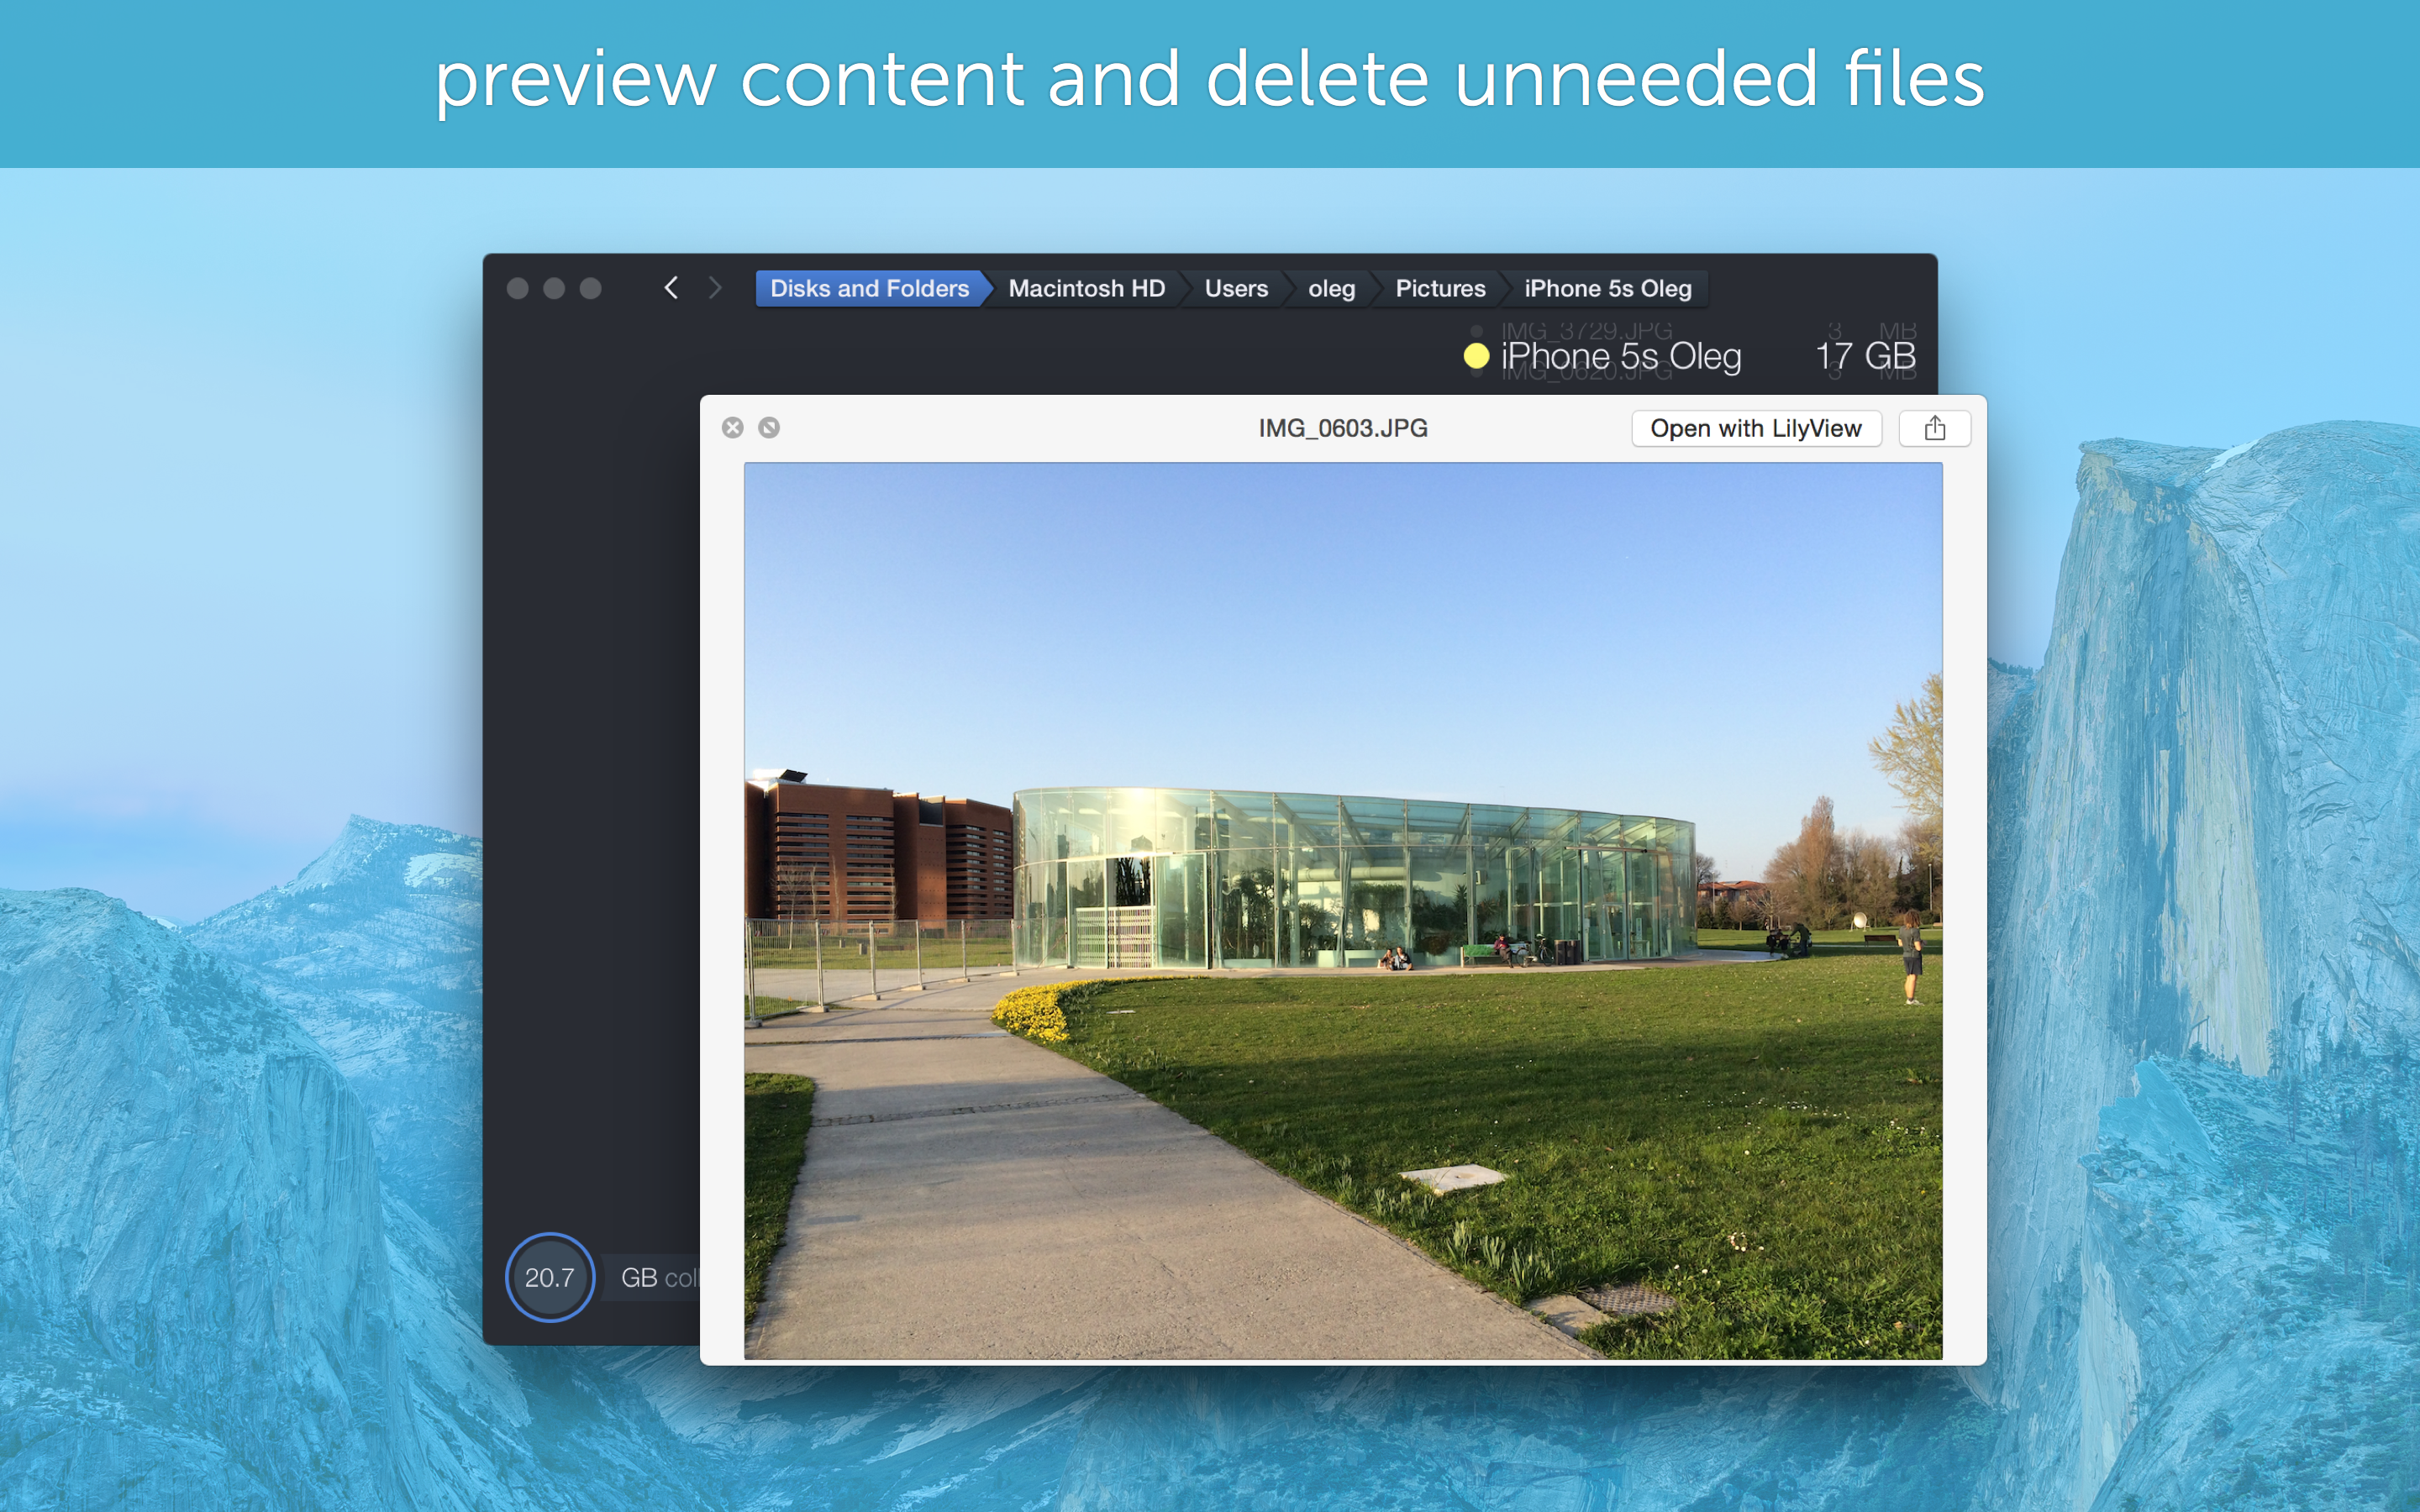Jump to the Macintosh HD breadcrumb
The width and height of the screenshot is (2420, 1512).
click(1086, 288)
